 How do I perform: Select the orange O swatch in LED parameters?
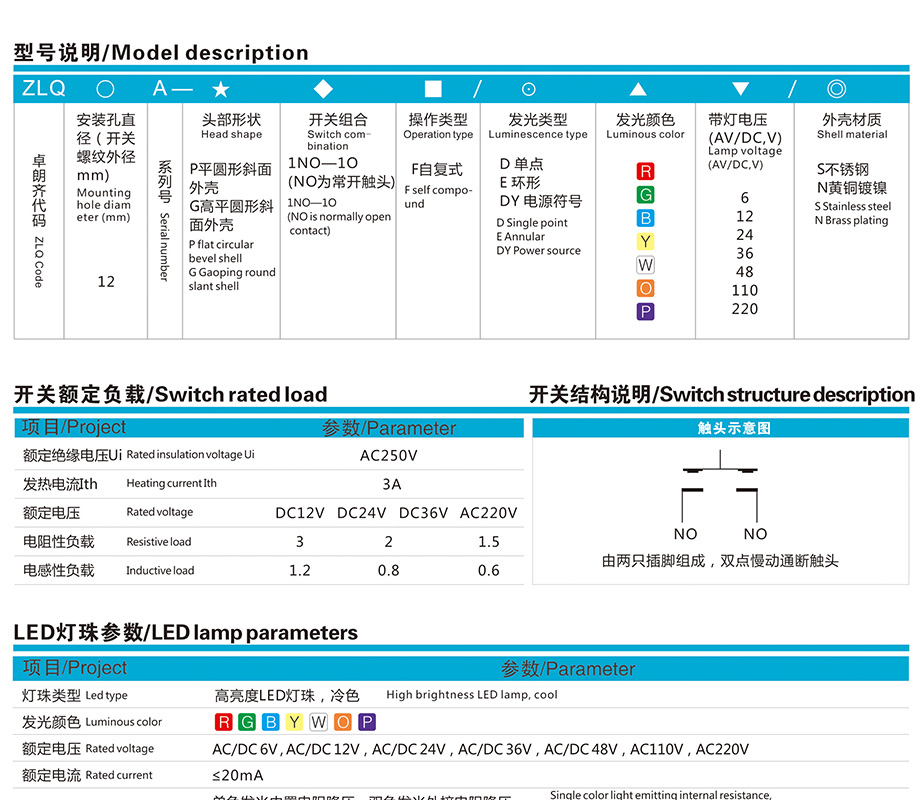[x=343, y=722]
